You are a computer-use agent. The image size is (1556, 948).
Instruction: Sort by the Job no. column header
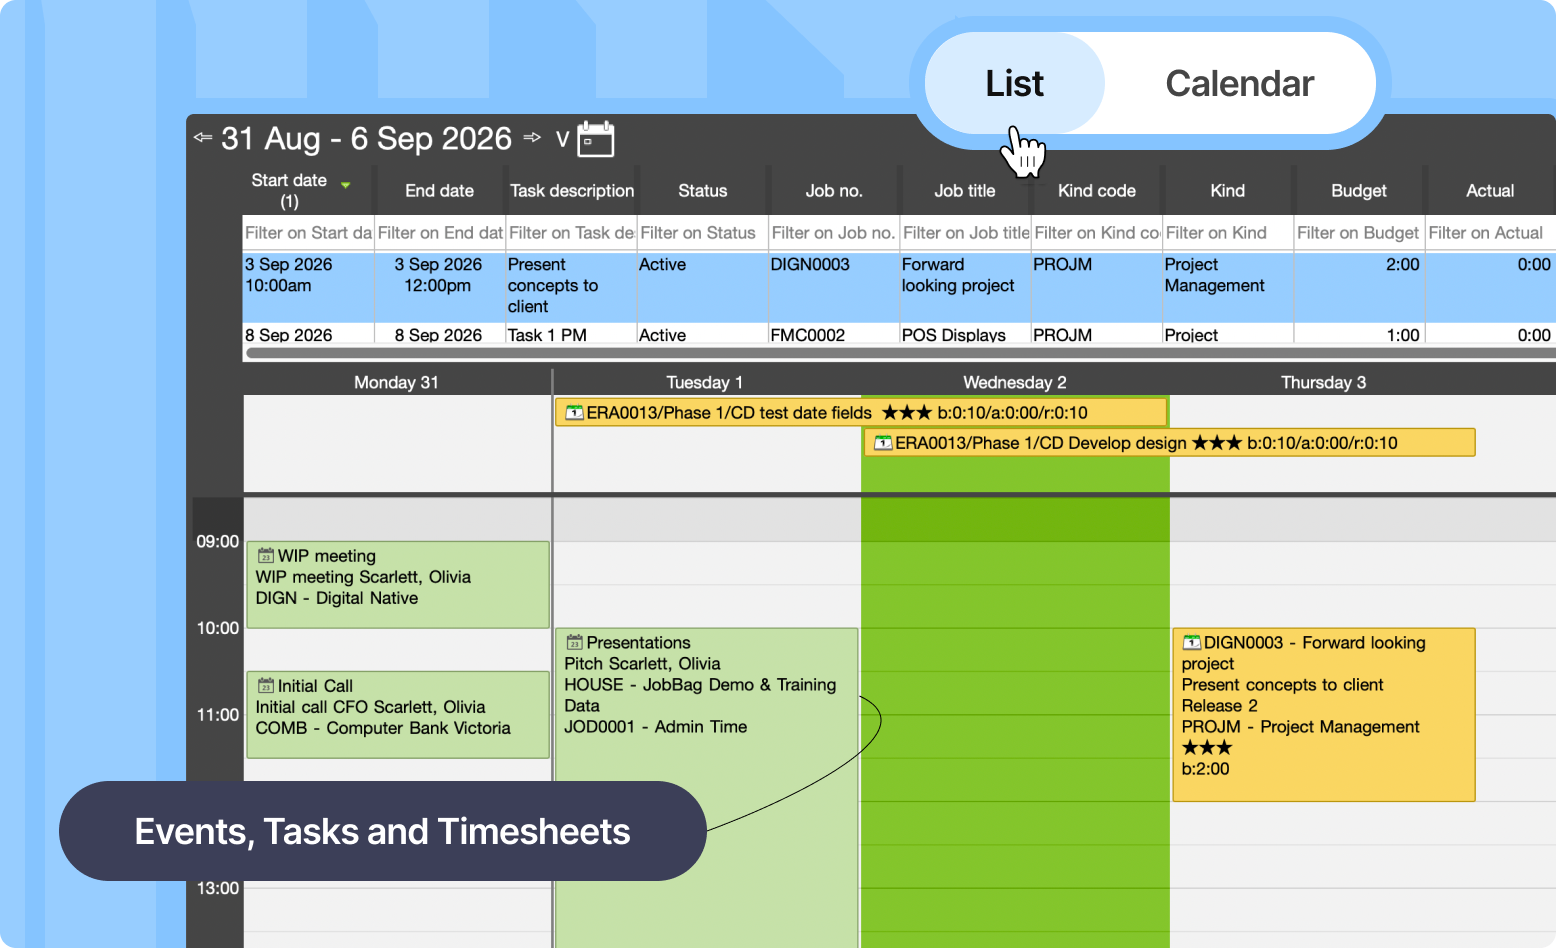coord(834,191)
